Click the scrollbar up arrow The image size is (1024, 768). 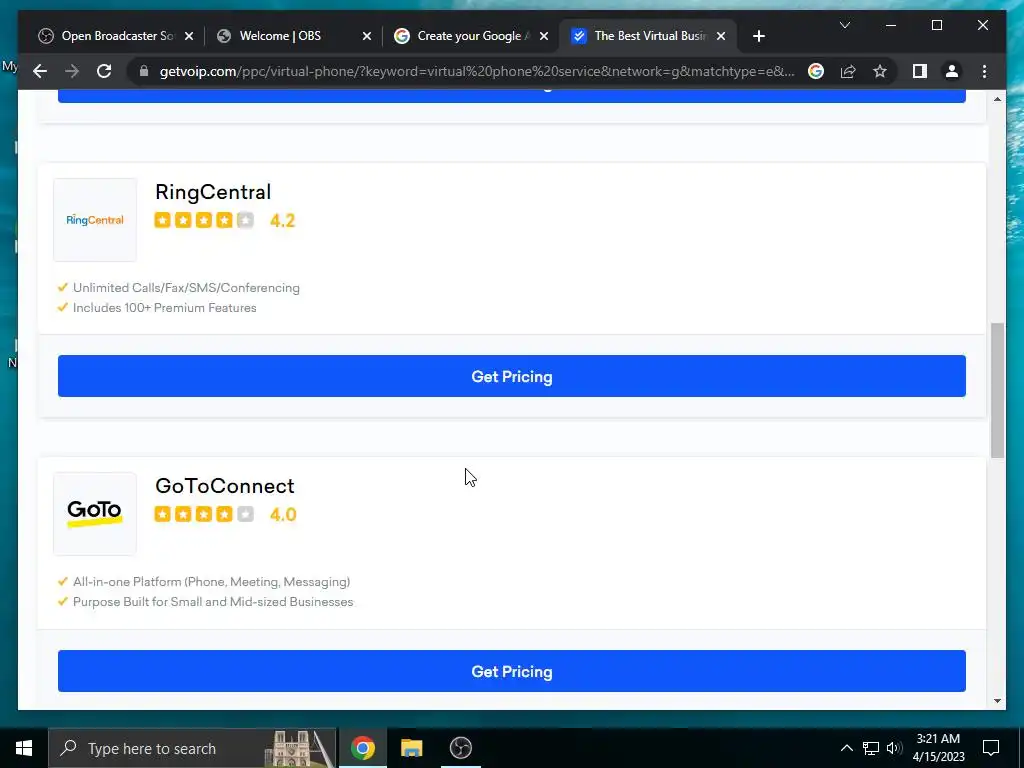pos(997,99)
